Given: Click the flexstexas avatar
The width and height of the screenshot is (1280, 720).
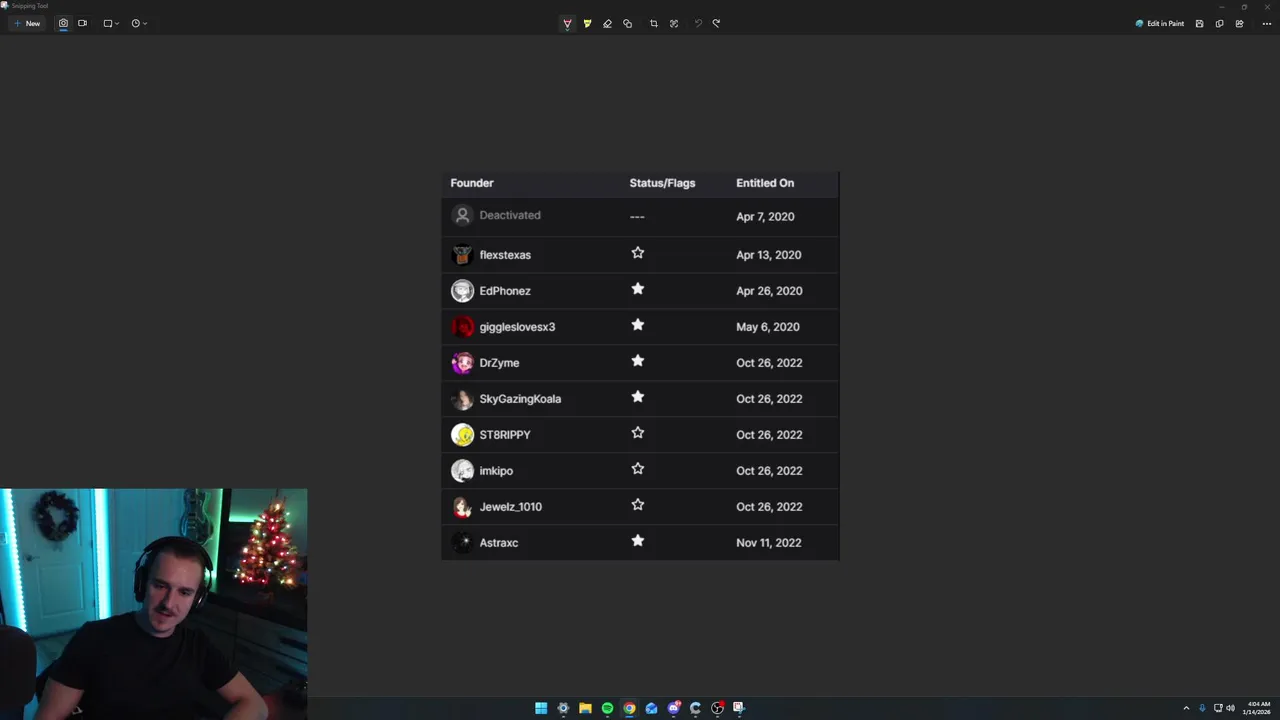Looking at the screenshot, I should 462,255.
